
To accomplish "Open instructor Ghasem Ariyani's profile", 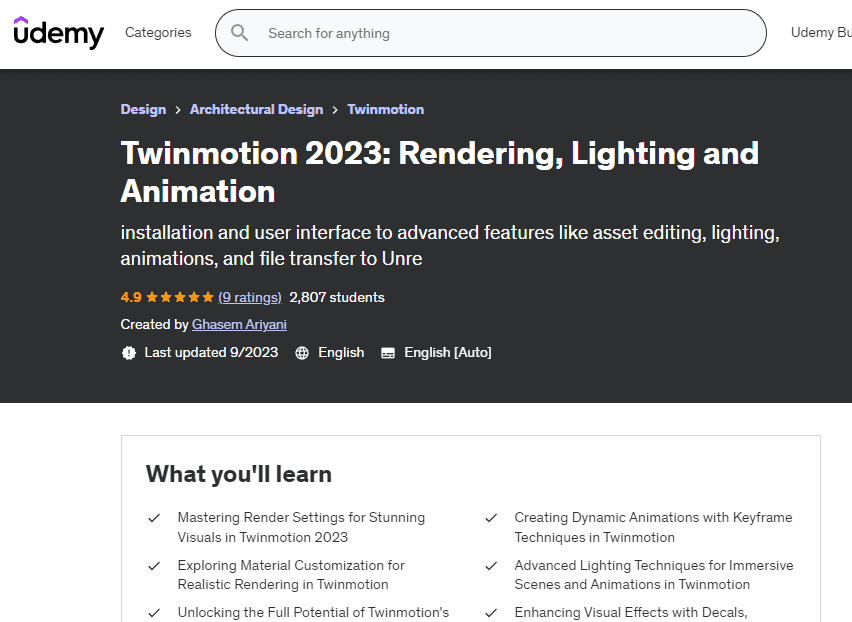I will point(239,324).
